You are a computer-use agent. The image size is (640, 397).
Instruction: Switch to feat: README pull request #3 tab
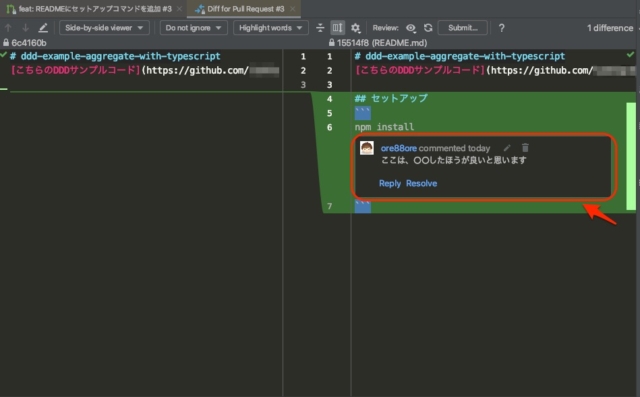point(95,9)
